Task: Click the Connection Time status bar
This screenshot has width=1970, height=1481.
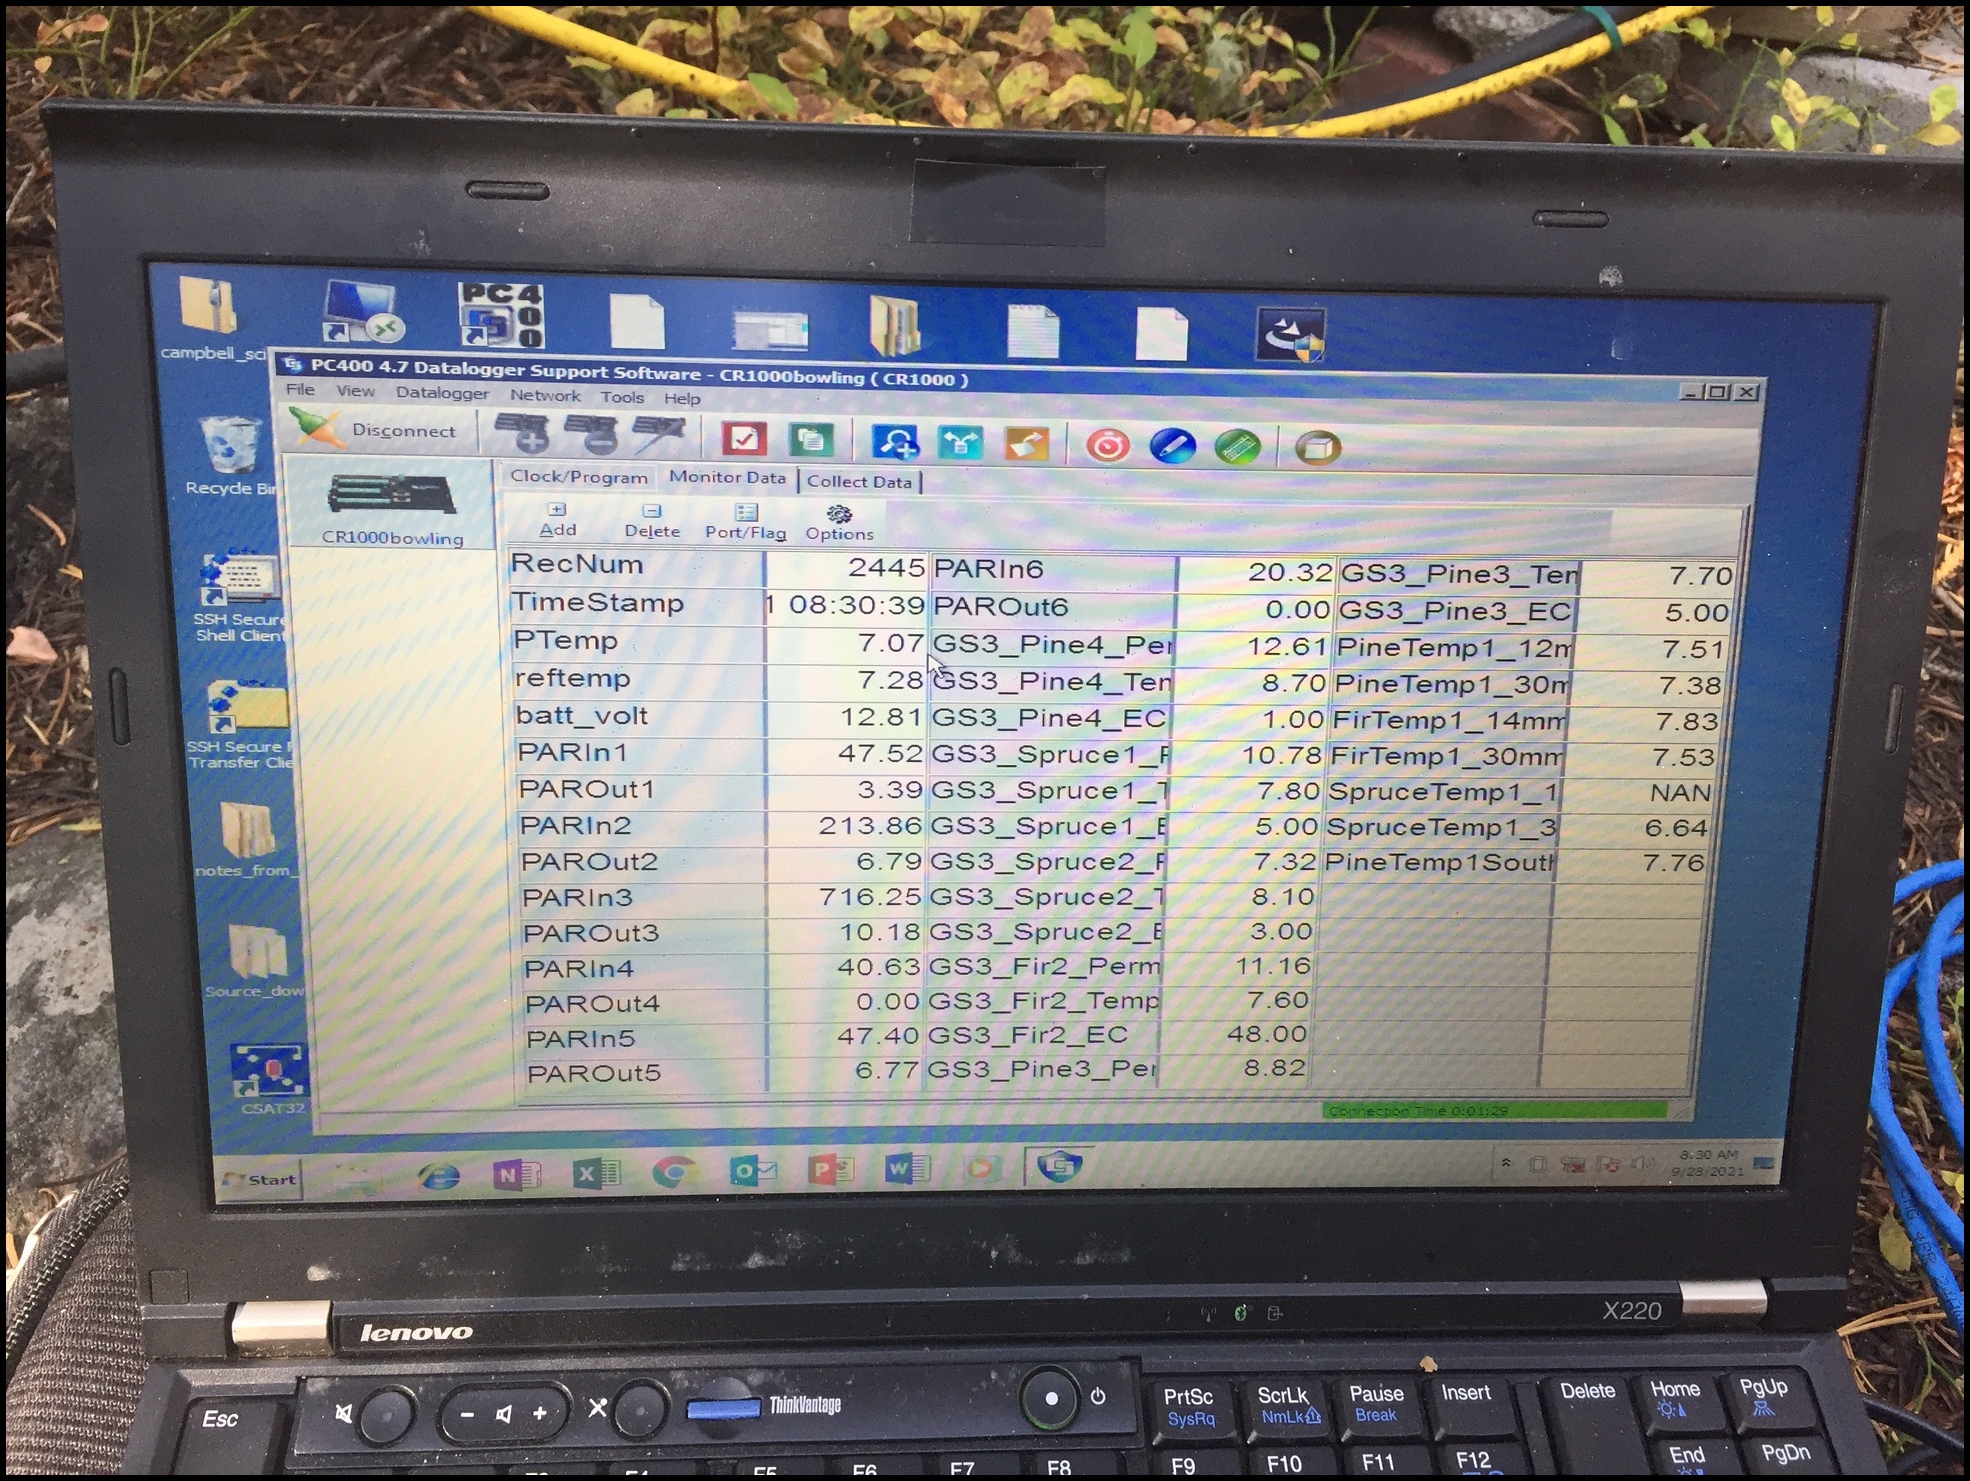Action: pyautogui.click(x=1495, y=1110)
